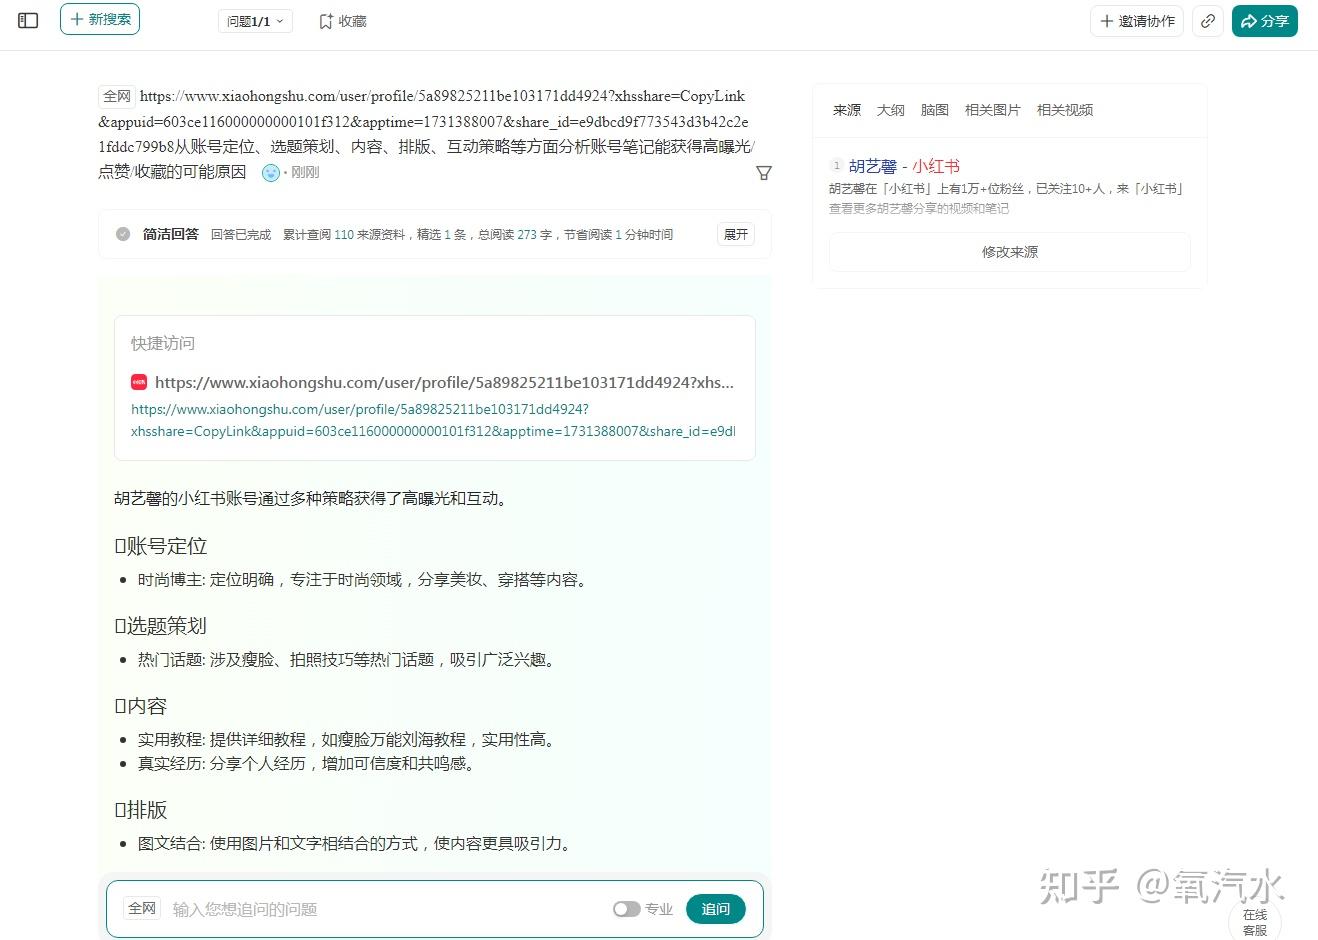Click the Xiaohongshu favicon in quick access
This screenshot has width=1318, height=940.
(139, 382)
